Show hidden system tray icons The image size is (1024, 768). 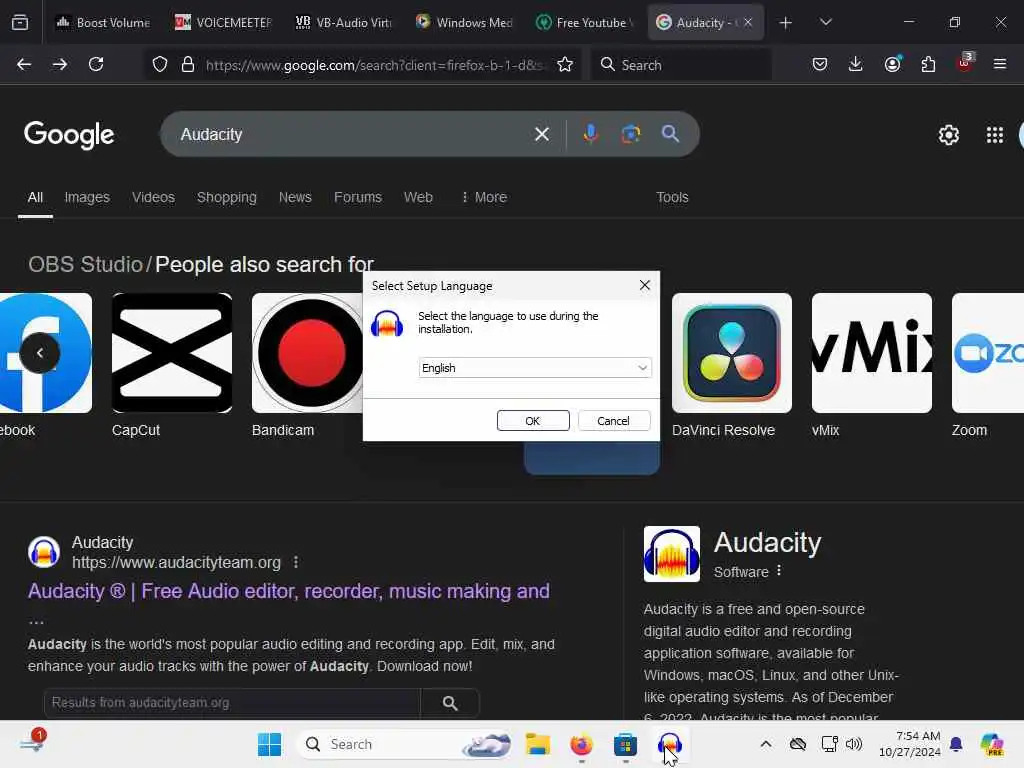click(766, 744)
